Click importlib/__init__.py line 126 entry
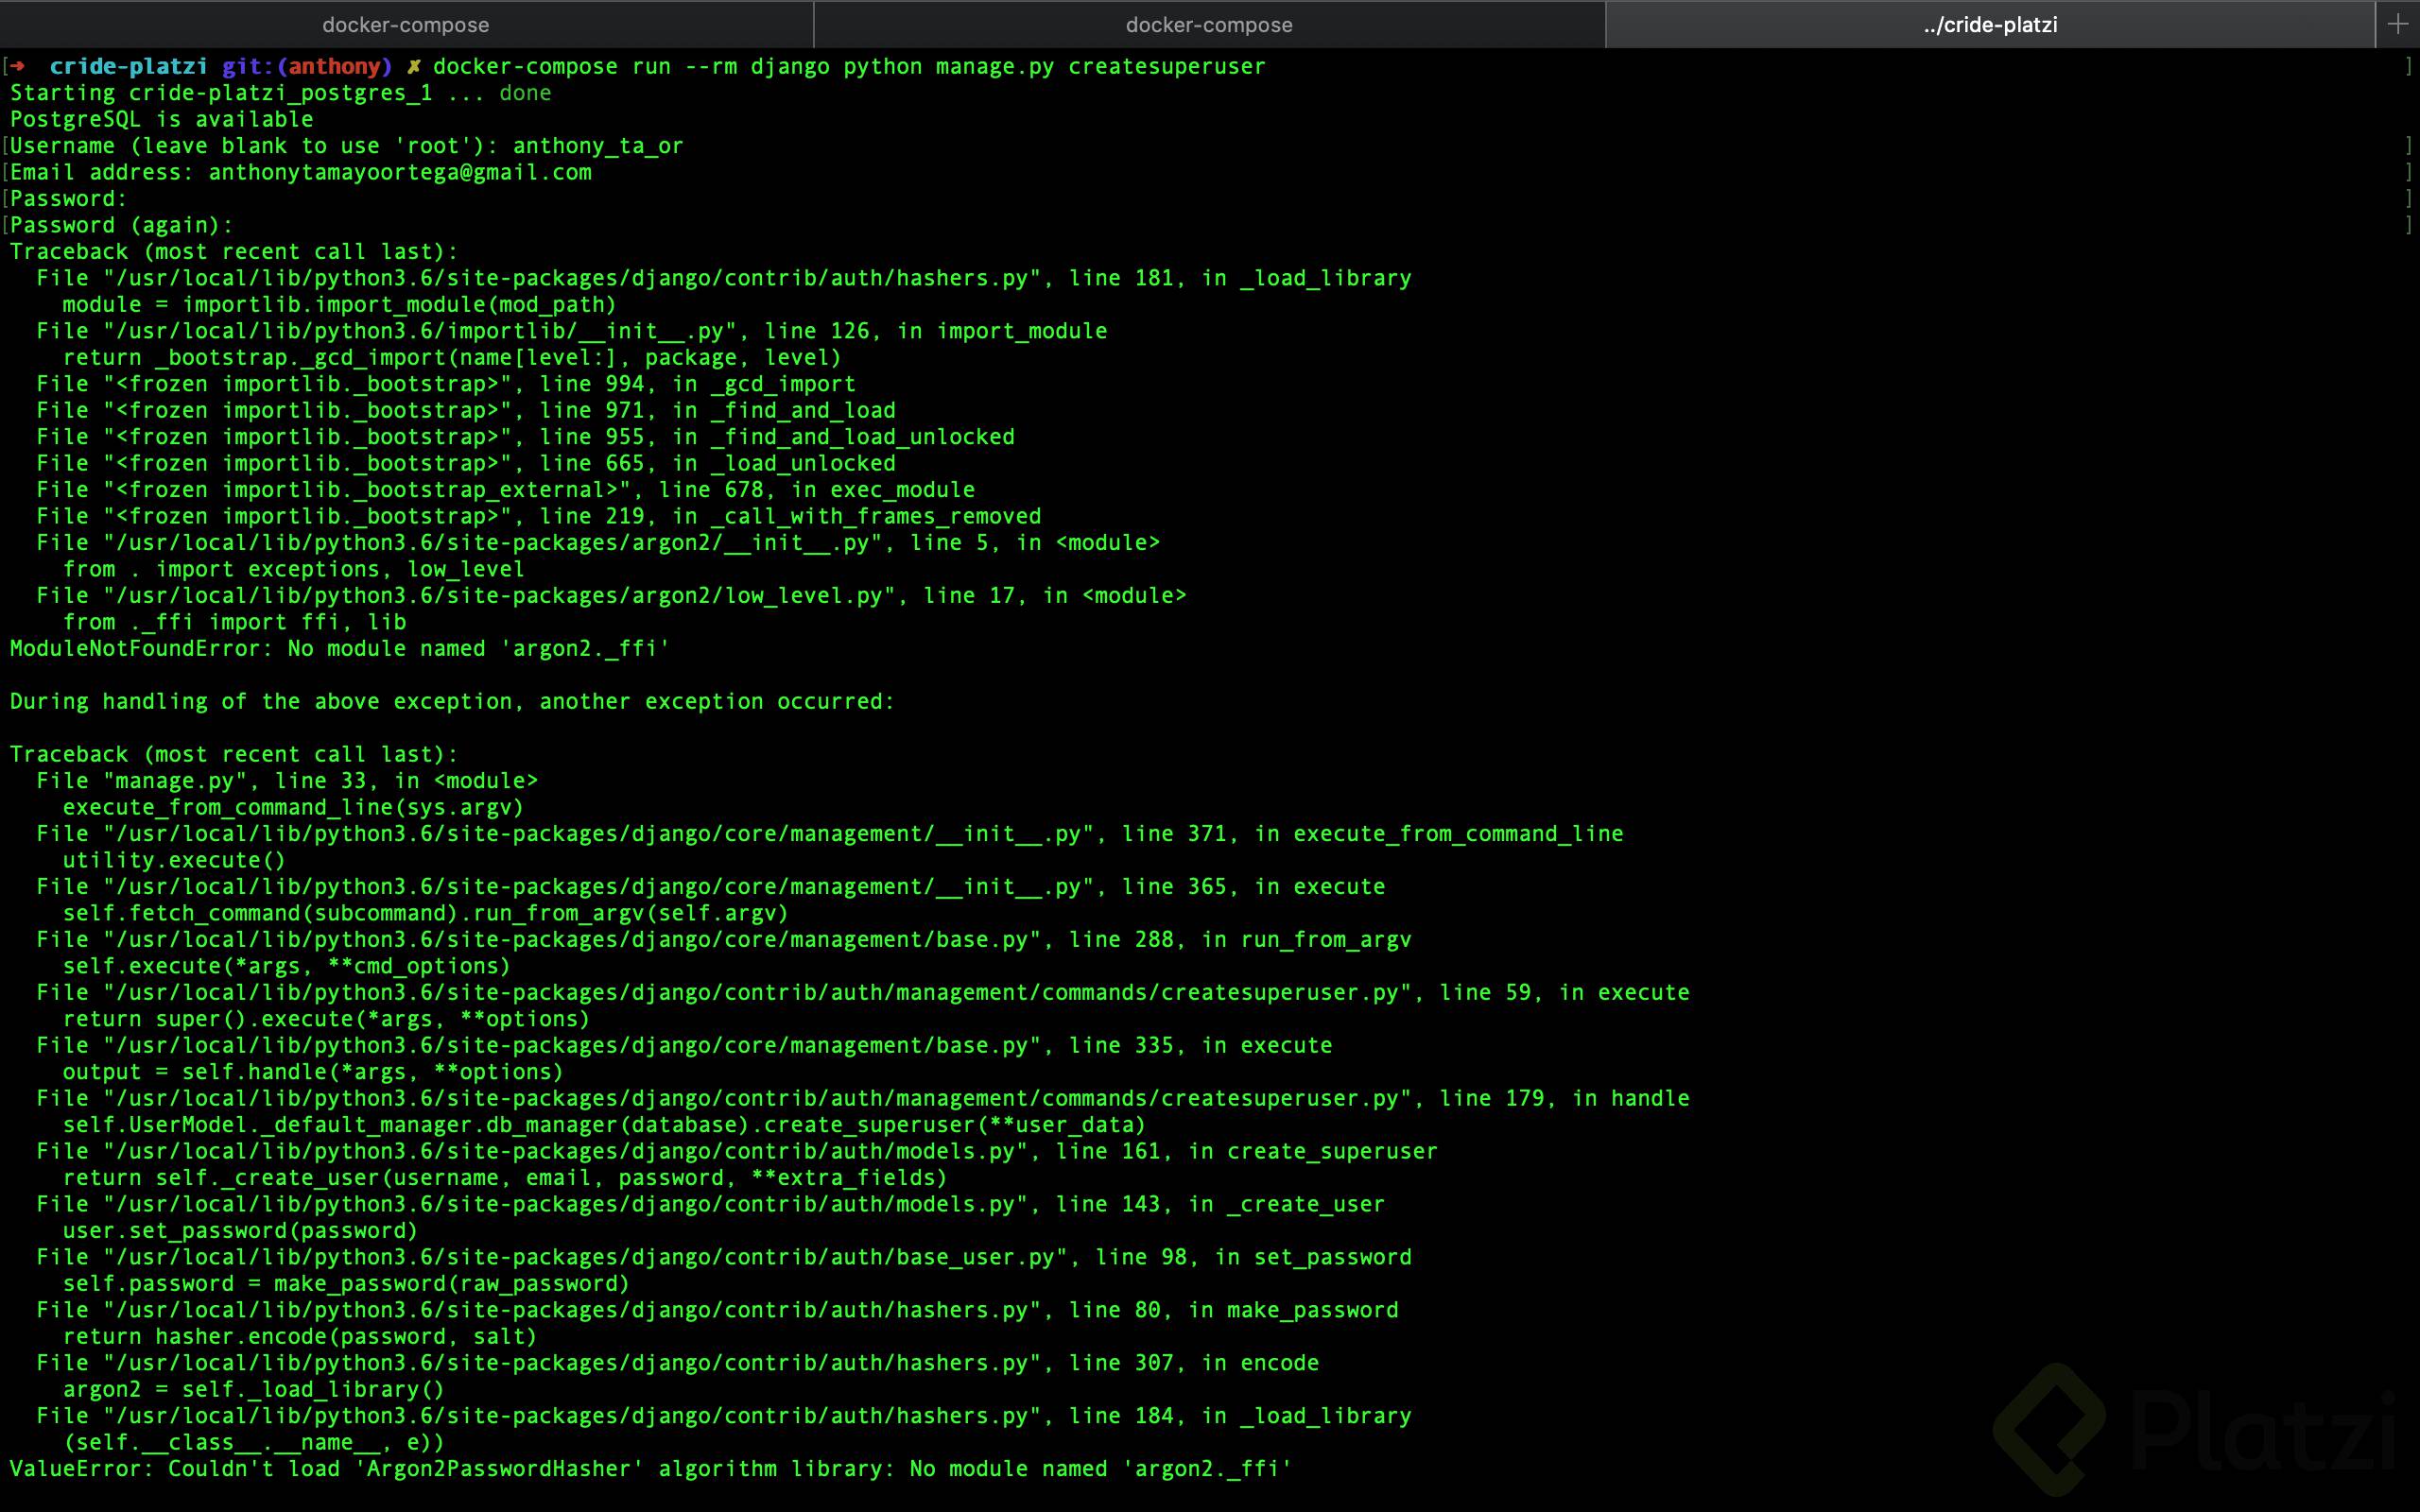This screenshot has width=2420, height=1512. (x=572, y=331)
